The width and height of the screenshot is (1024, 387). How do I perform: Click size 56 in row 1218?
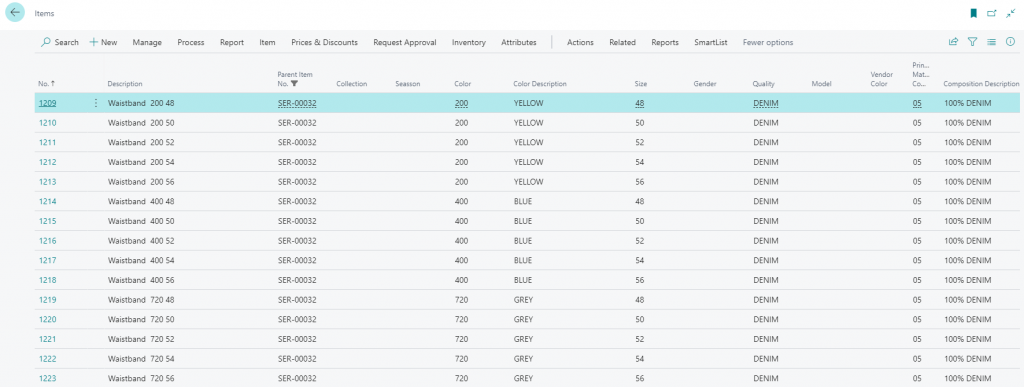[x=639, y=280]
